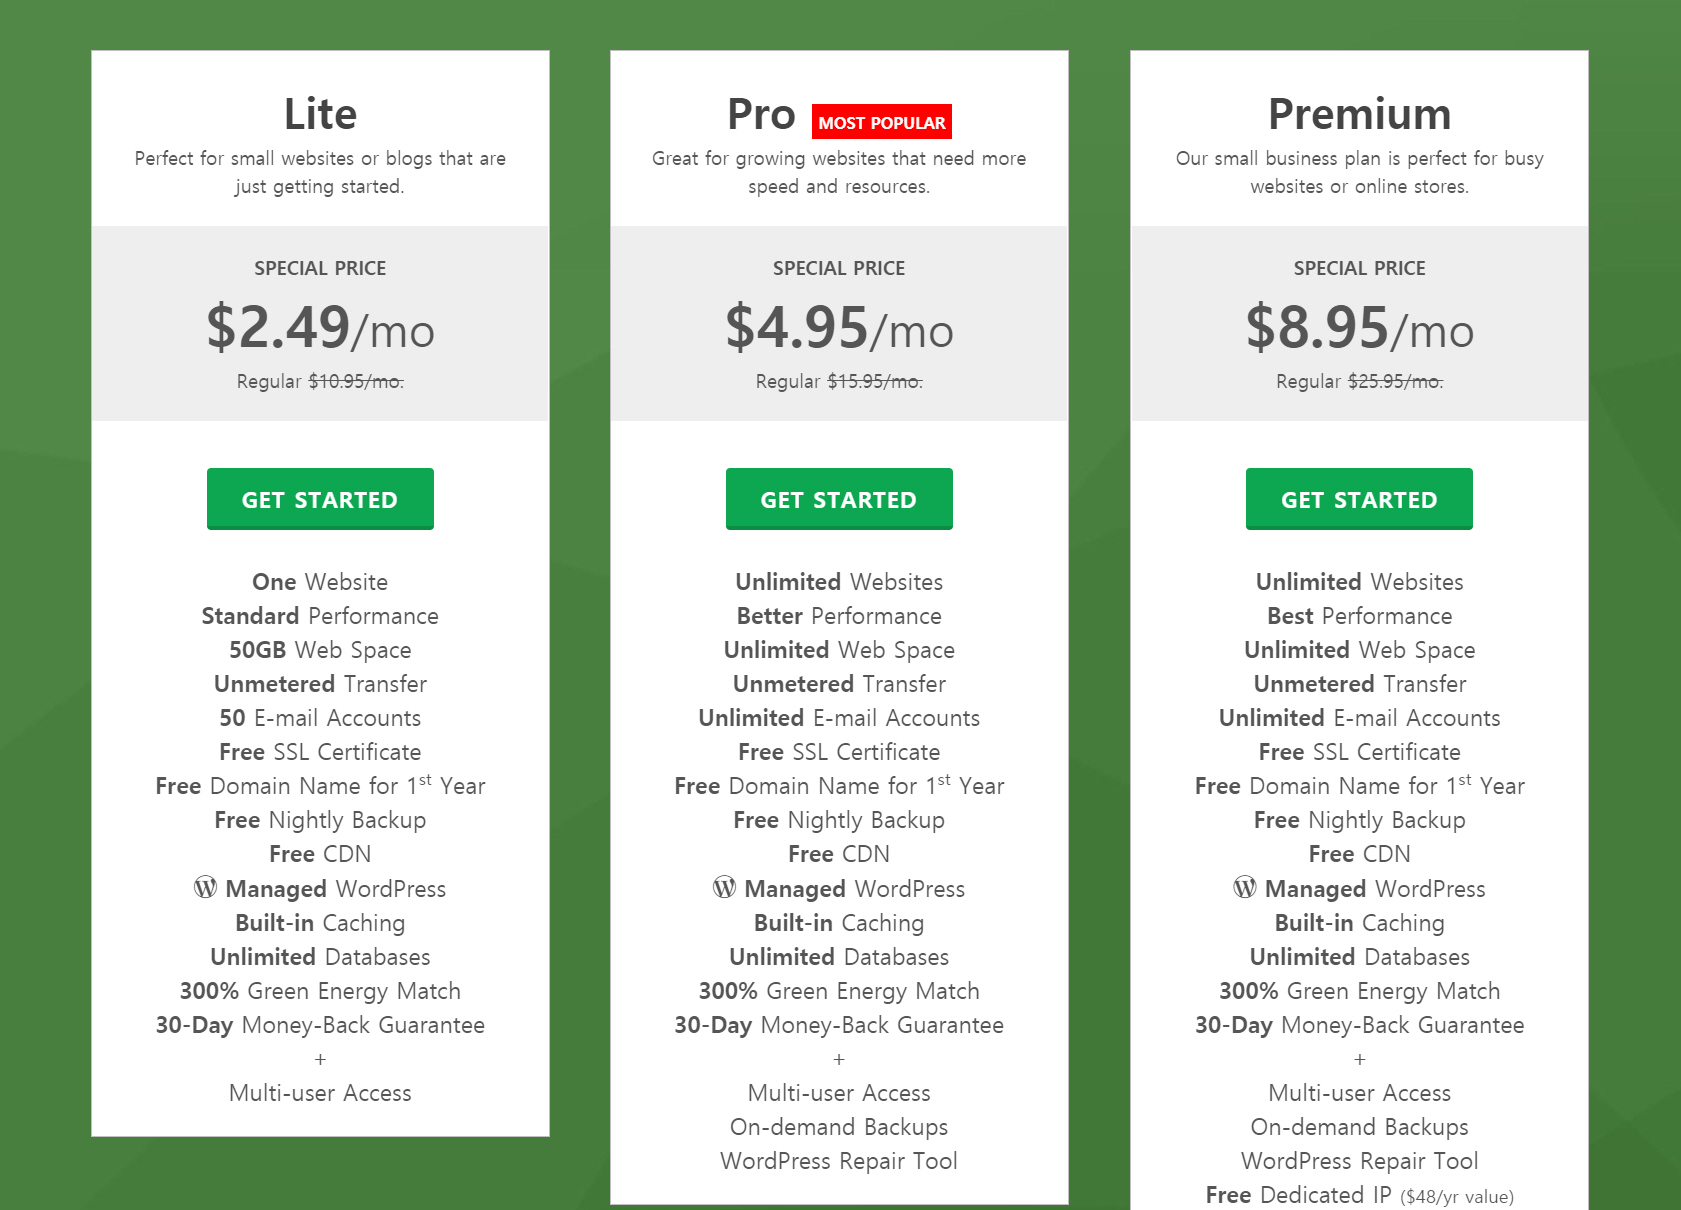This screenshot has width=1681, height=1210.
Task: Click the Lite plan title
Action: click(x=319, y=113)
